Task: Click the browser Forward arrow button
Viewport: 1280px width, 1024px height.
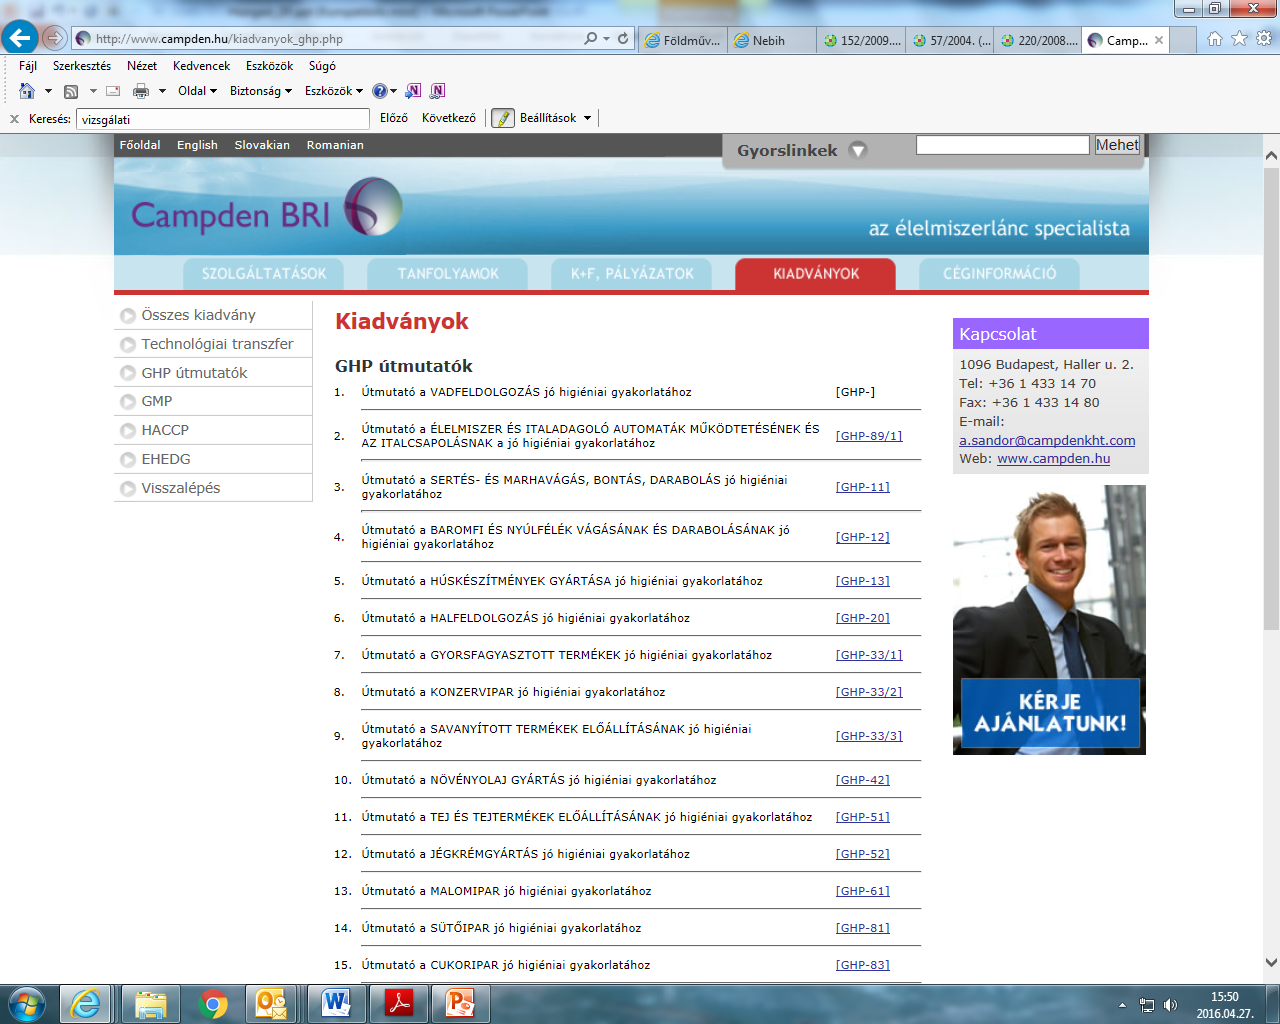Action: (54, 38)
